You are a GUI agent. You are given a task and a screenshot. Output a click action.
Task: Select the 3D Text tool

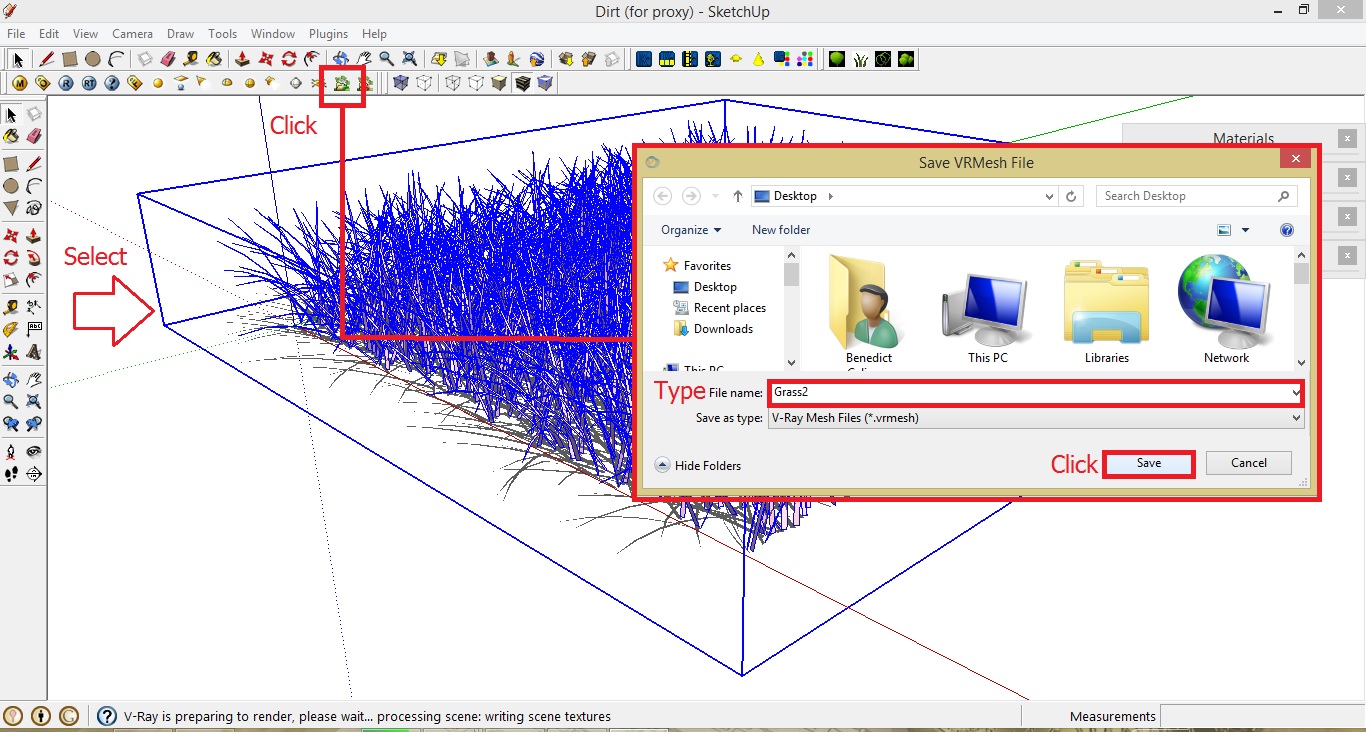[34, 352]
